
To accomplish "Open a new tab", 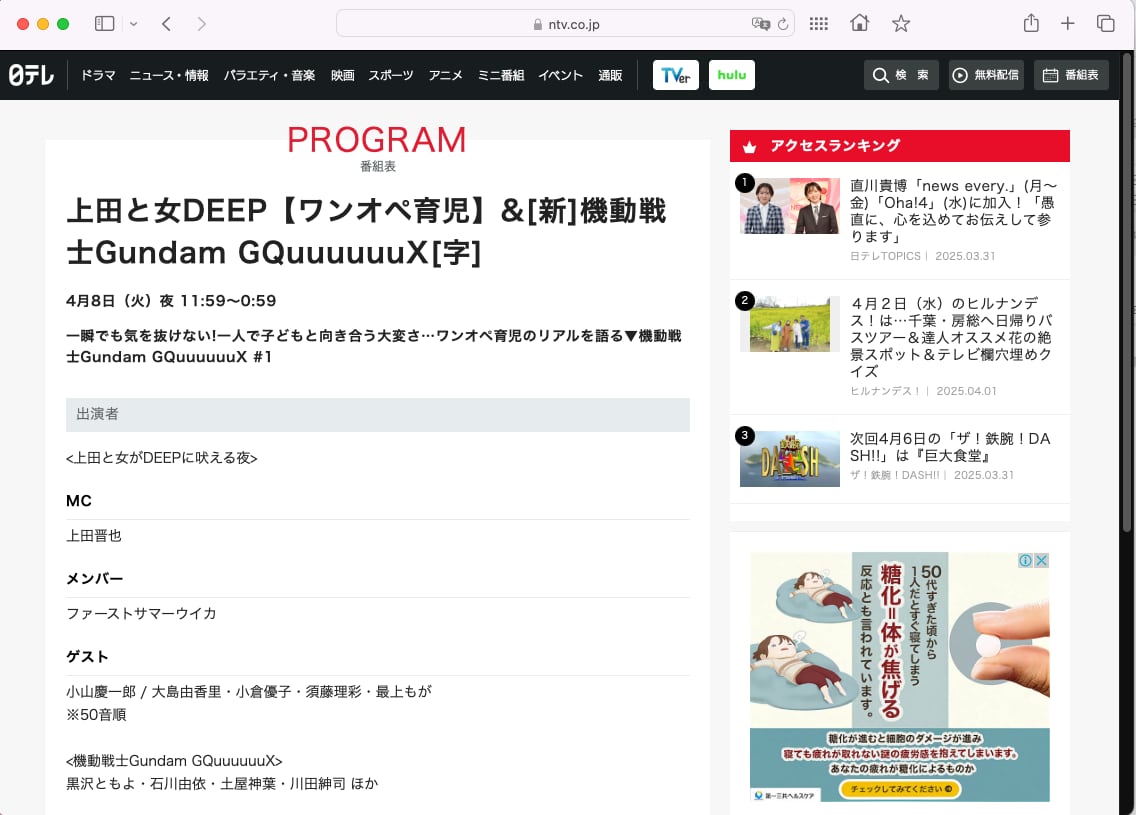I will click(x=1068, y=24).
